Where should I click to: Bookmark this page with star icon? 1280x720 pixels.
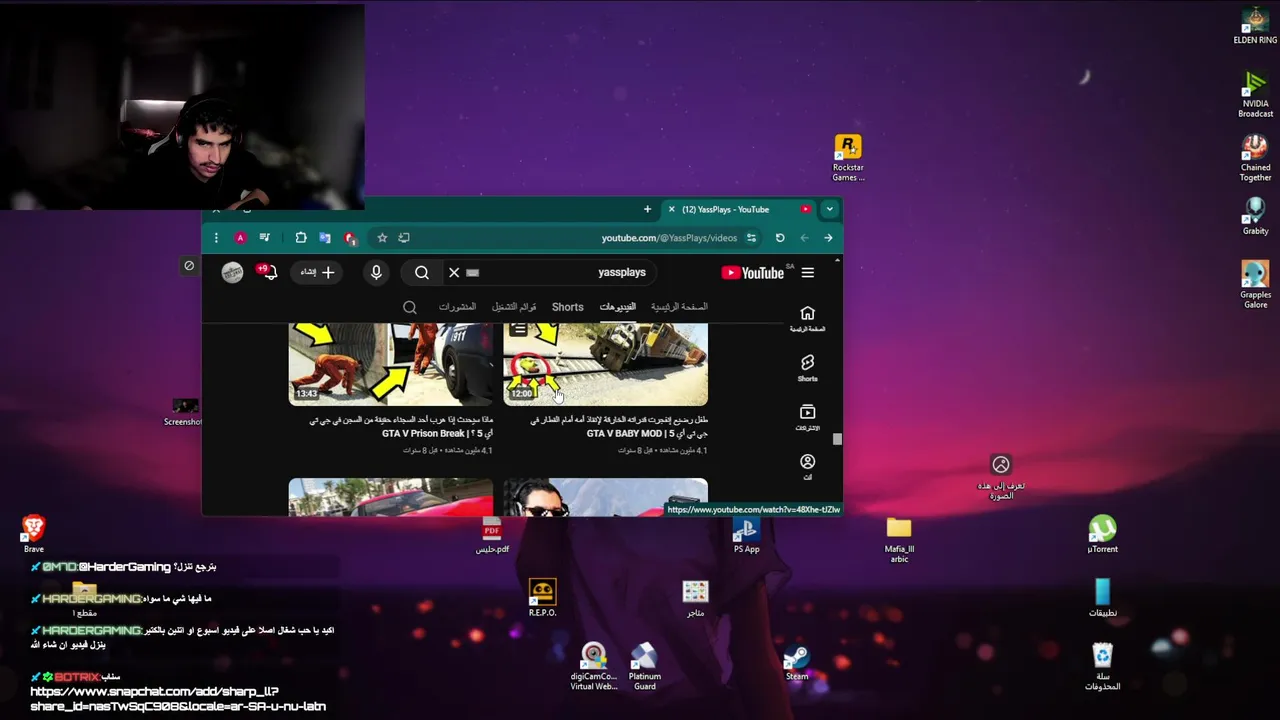click(382, 238)
